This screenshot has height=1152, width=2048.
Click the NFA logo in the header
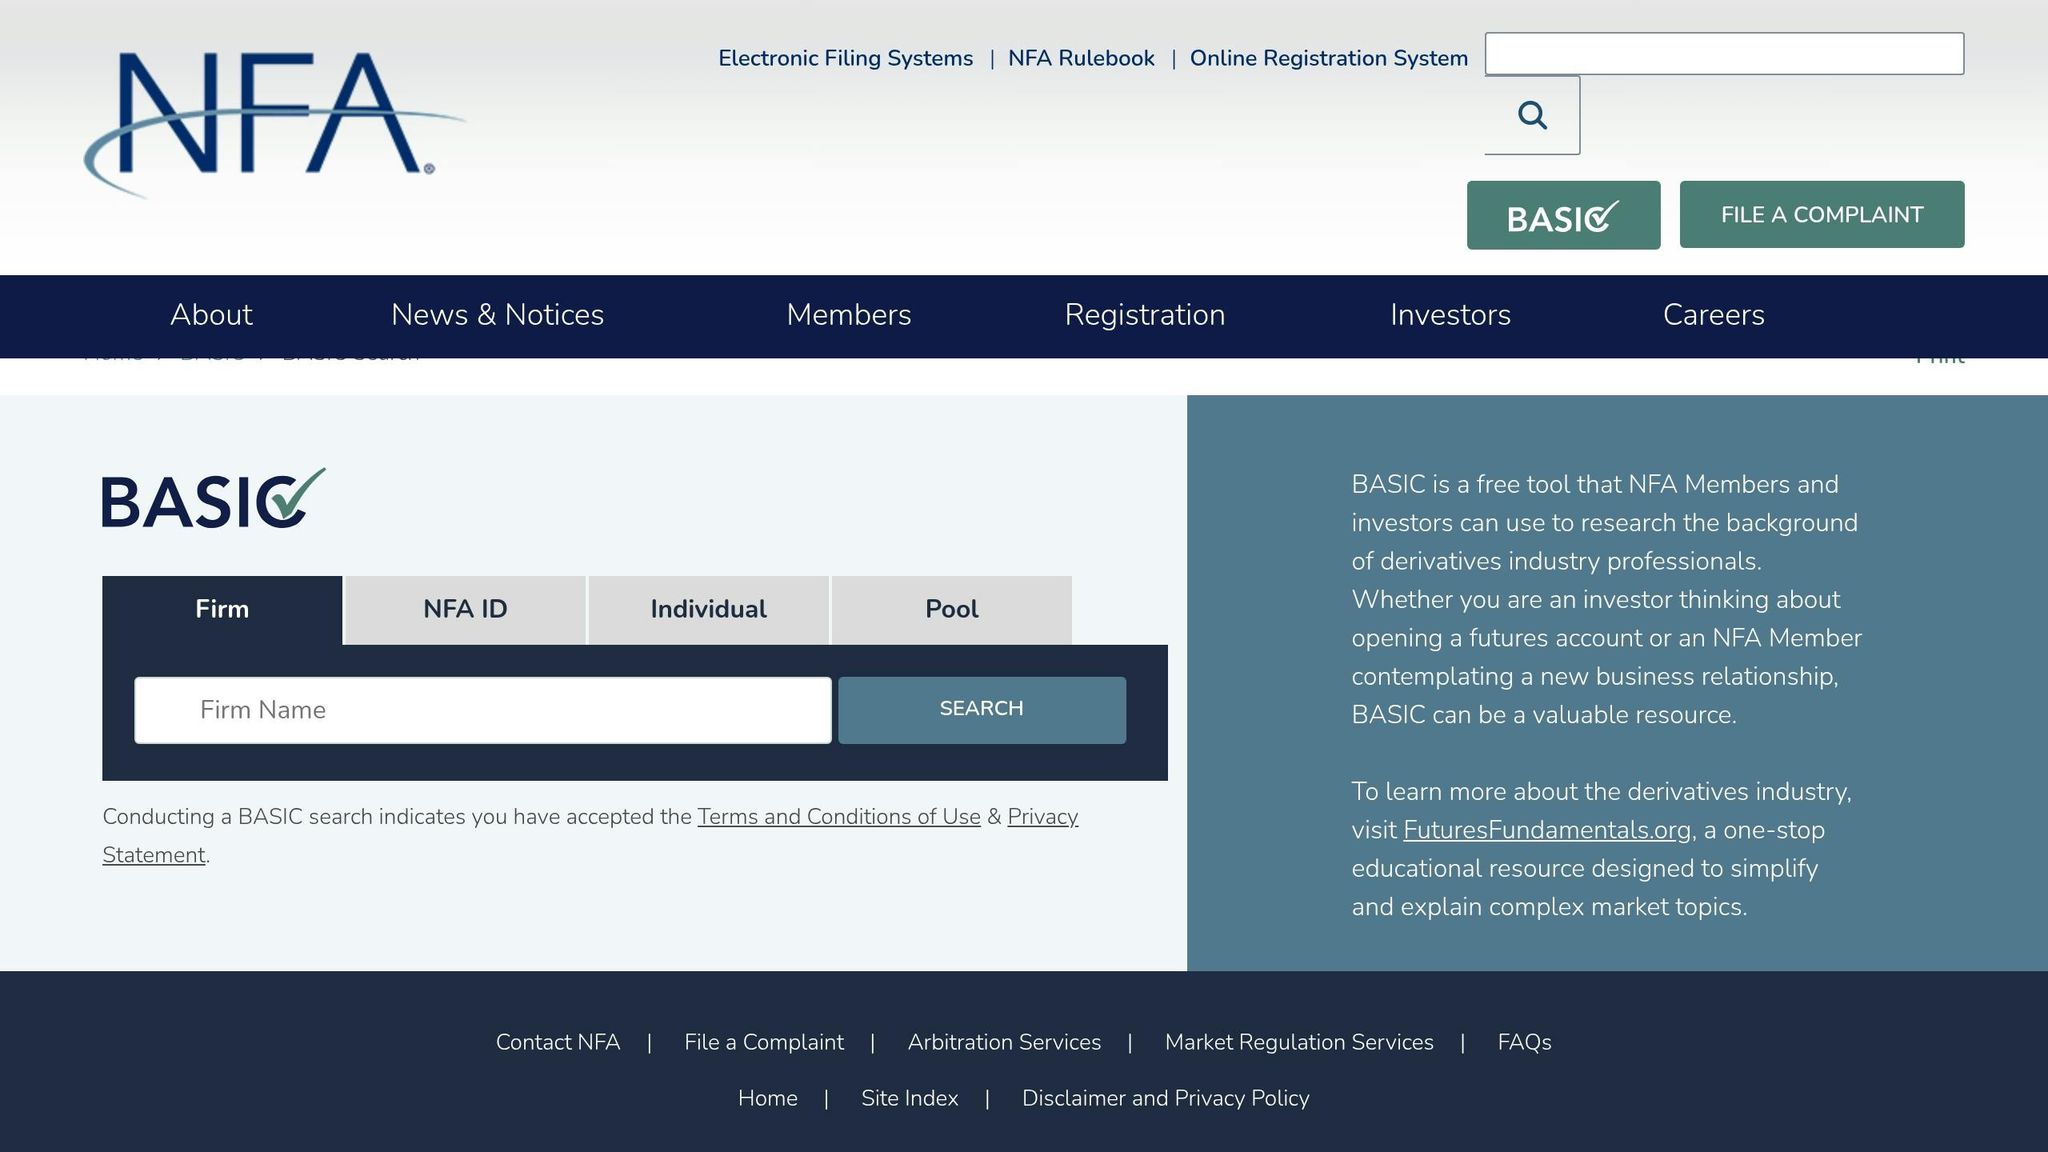[273, 125]
